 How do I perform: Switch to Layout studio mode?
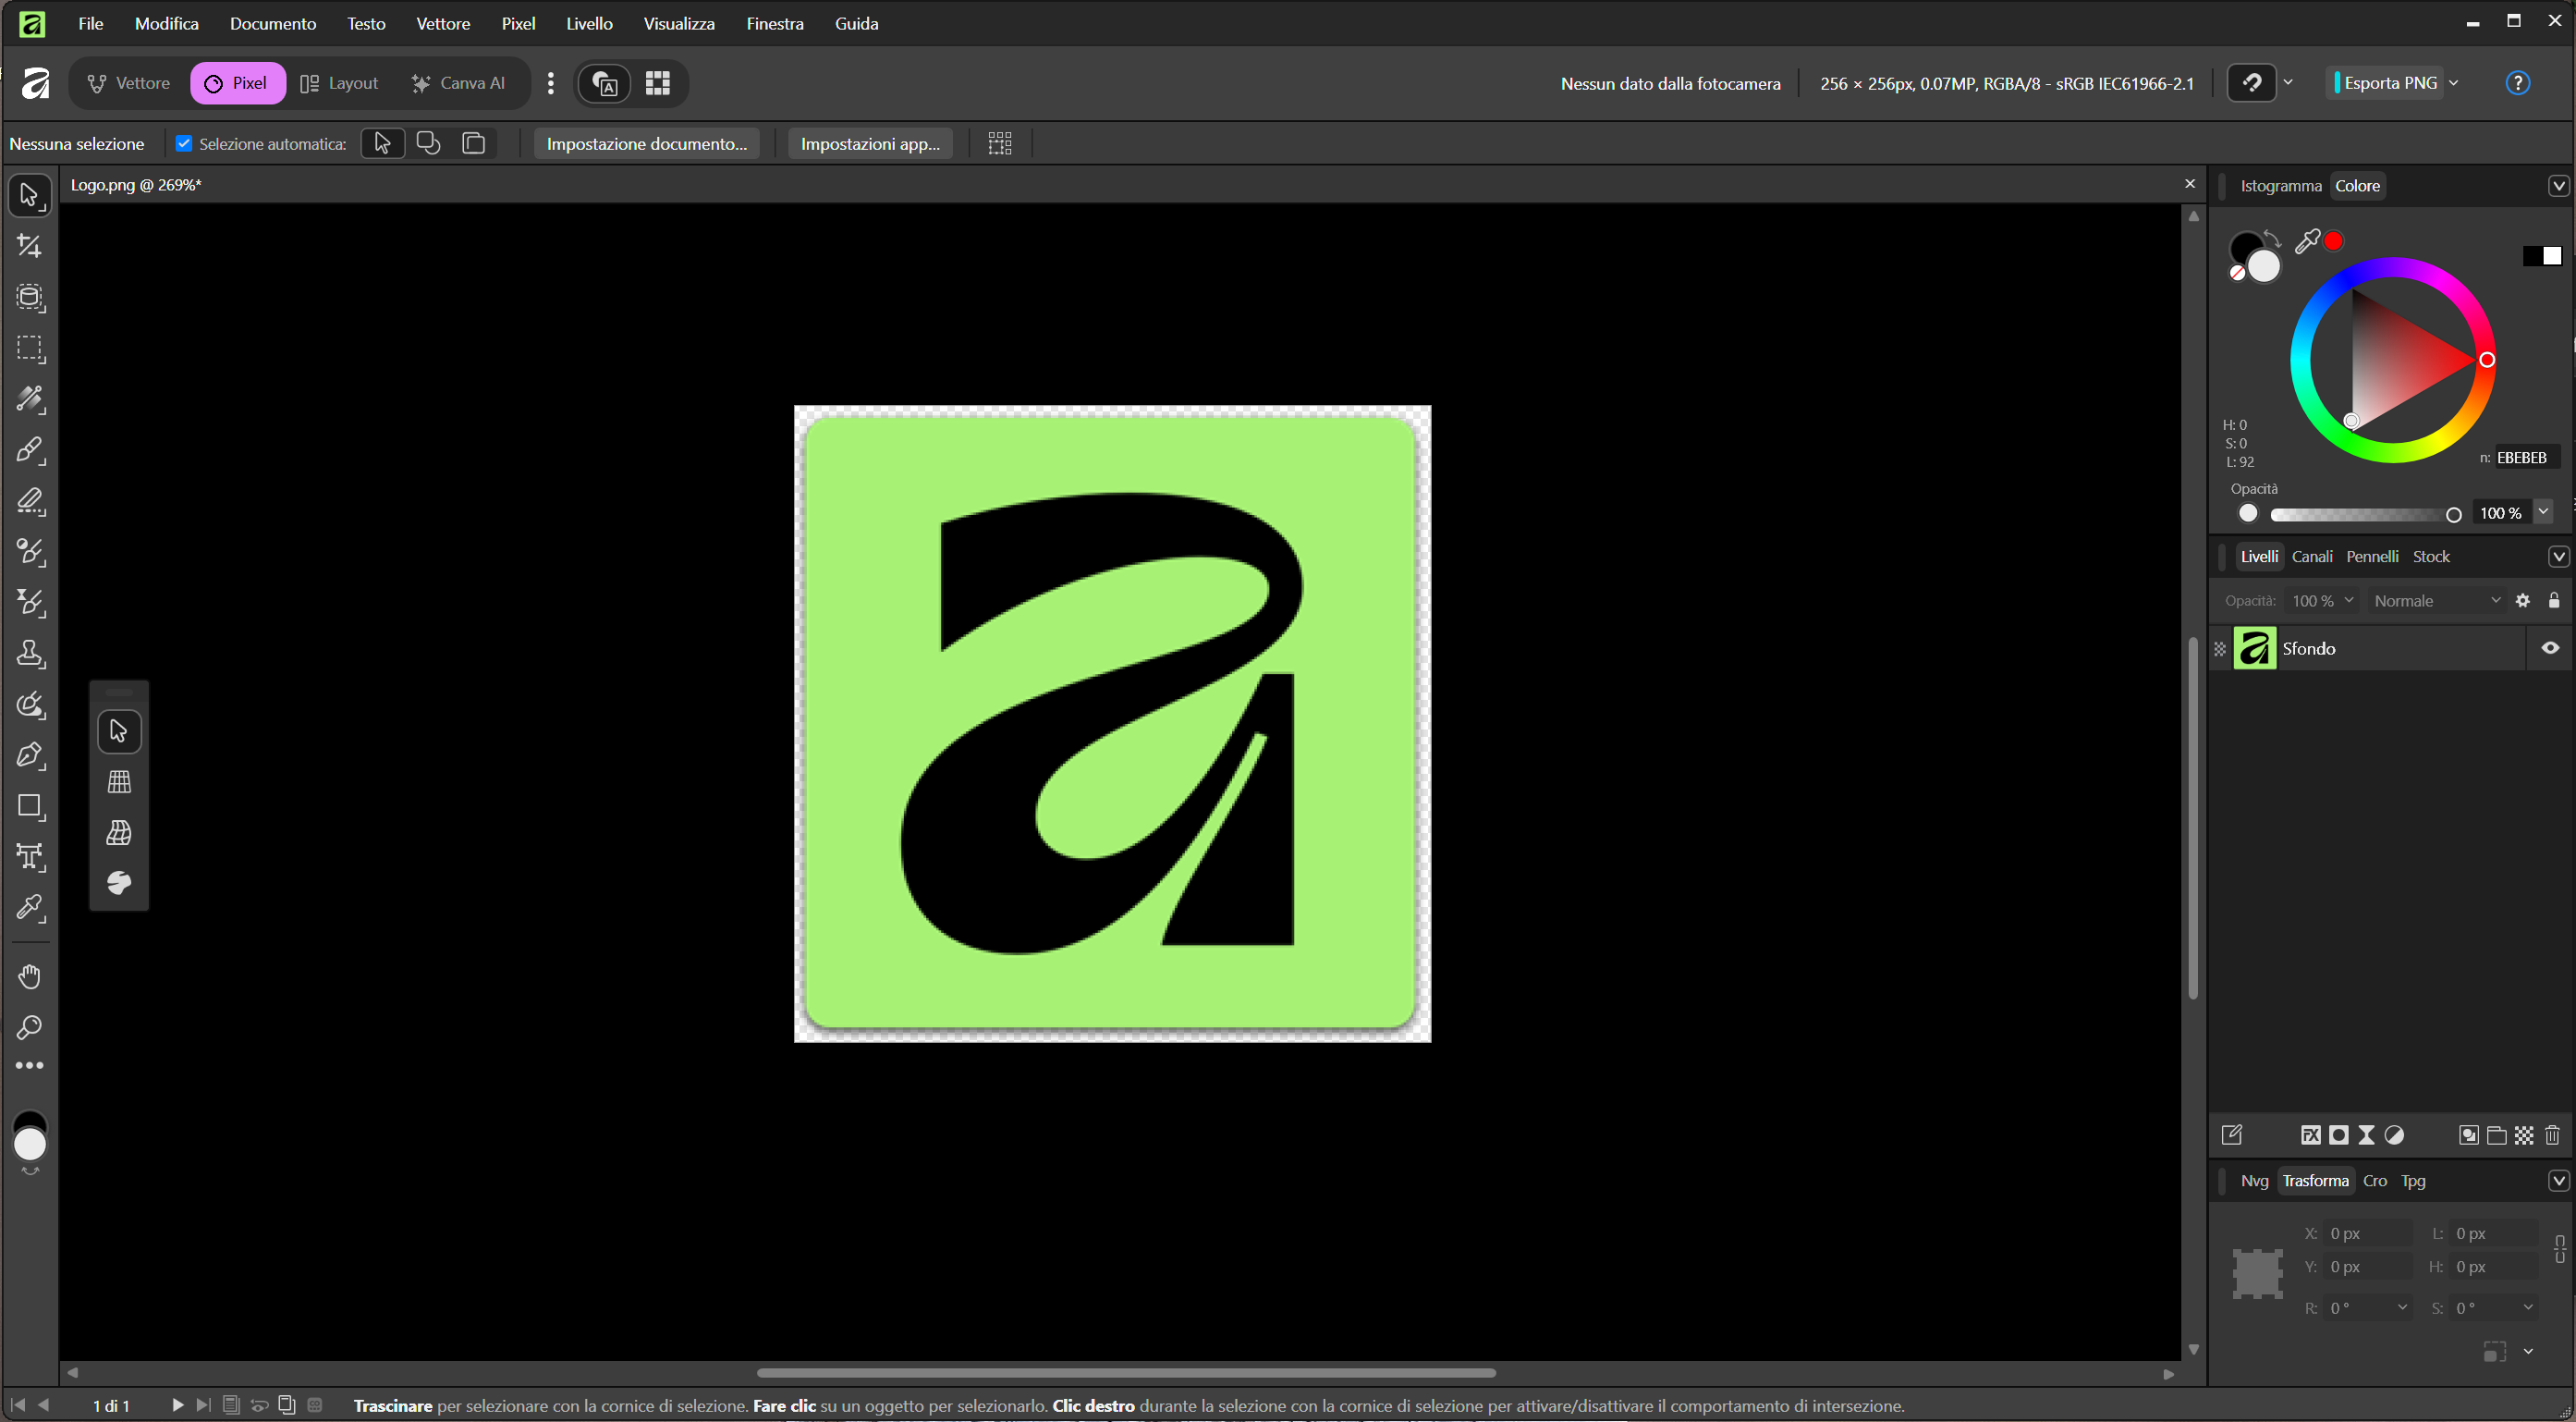click(x=340, y=83)
